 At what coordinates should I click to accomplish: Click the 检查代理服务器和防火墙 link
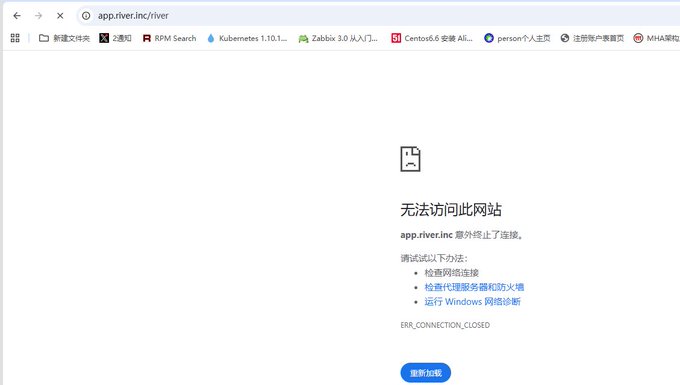tap(474, 287)
